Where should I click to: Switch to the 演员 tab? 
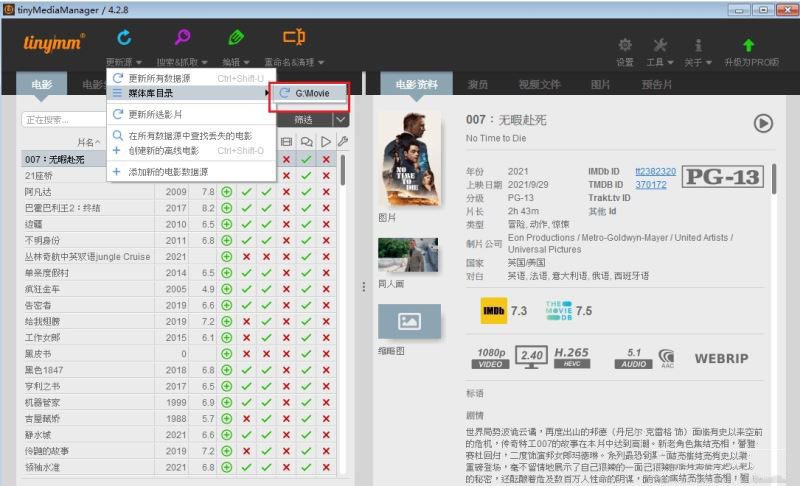478,84
